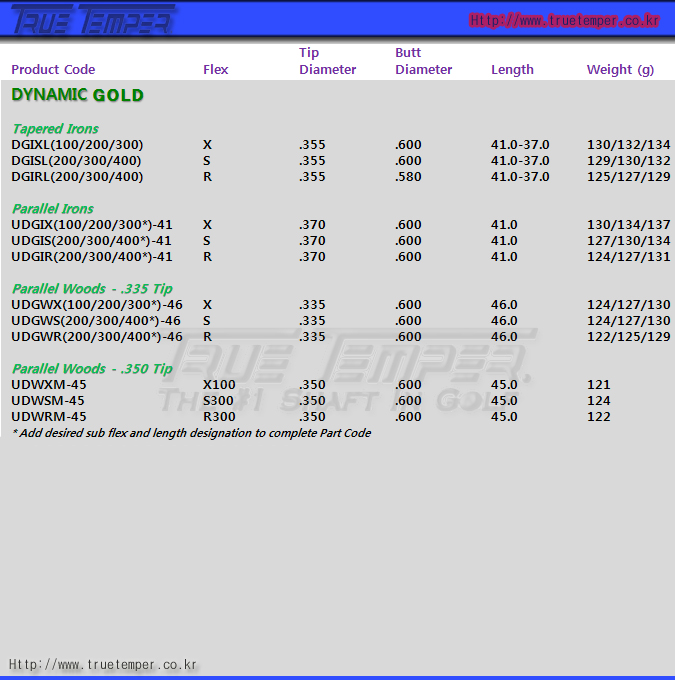This screenshot has width=675, height=680.
Task: Click product code UDGWX(100/200/300*)-46
Action: (96, 305)
